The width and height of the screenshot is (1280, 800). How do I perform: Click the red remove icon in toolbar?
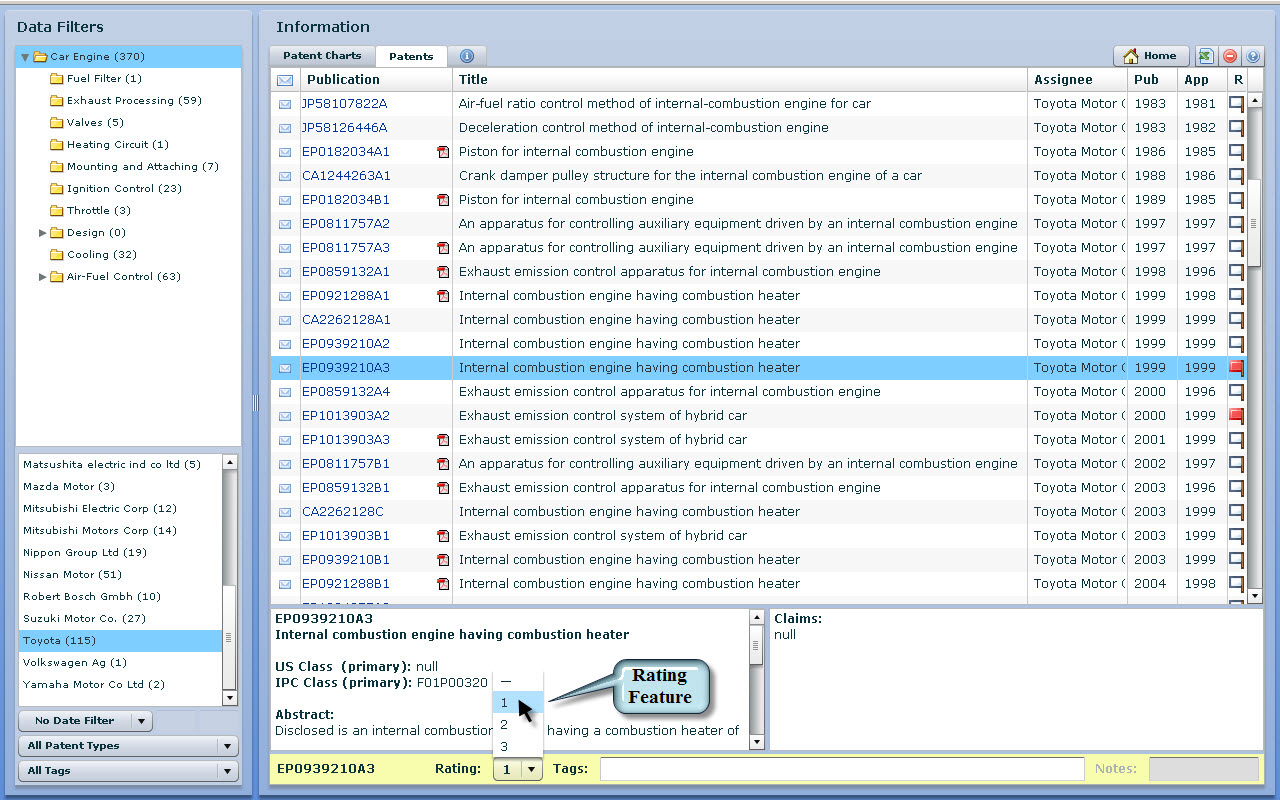coord(1230,56)
